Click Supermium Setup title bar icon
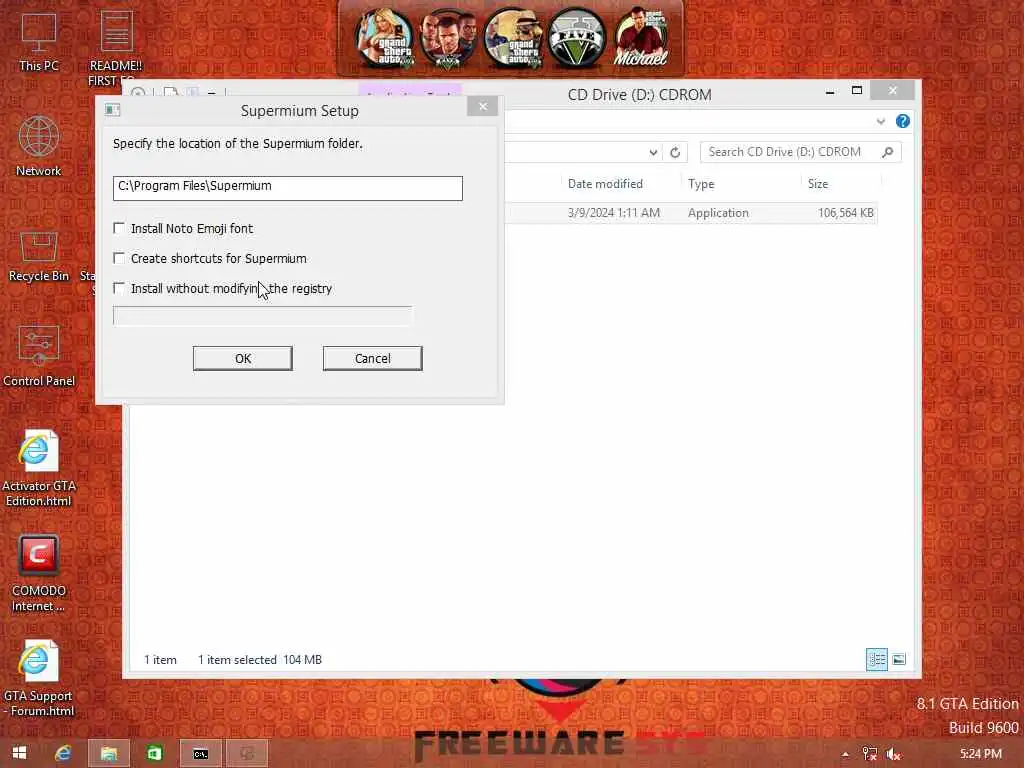 (112, 110)
